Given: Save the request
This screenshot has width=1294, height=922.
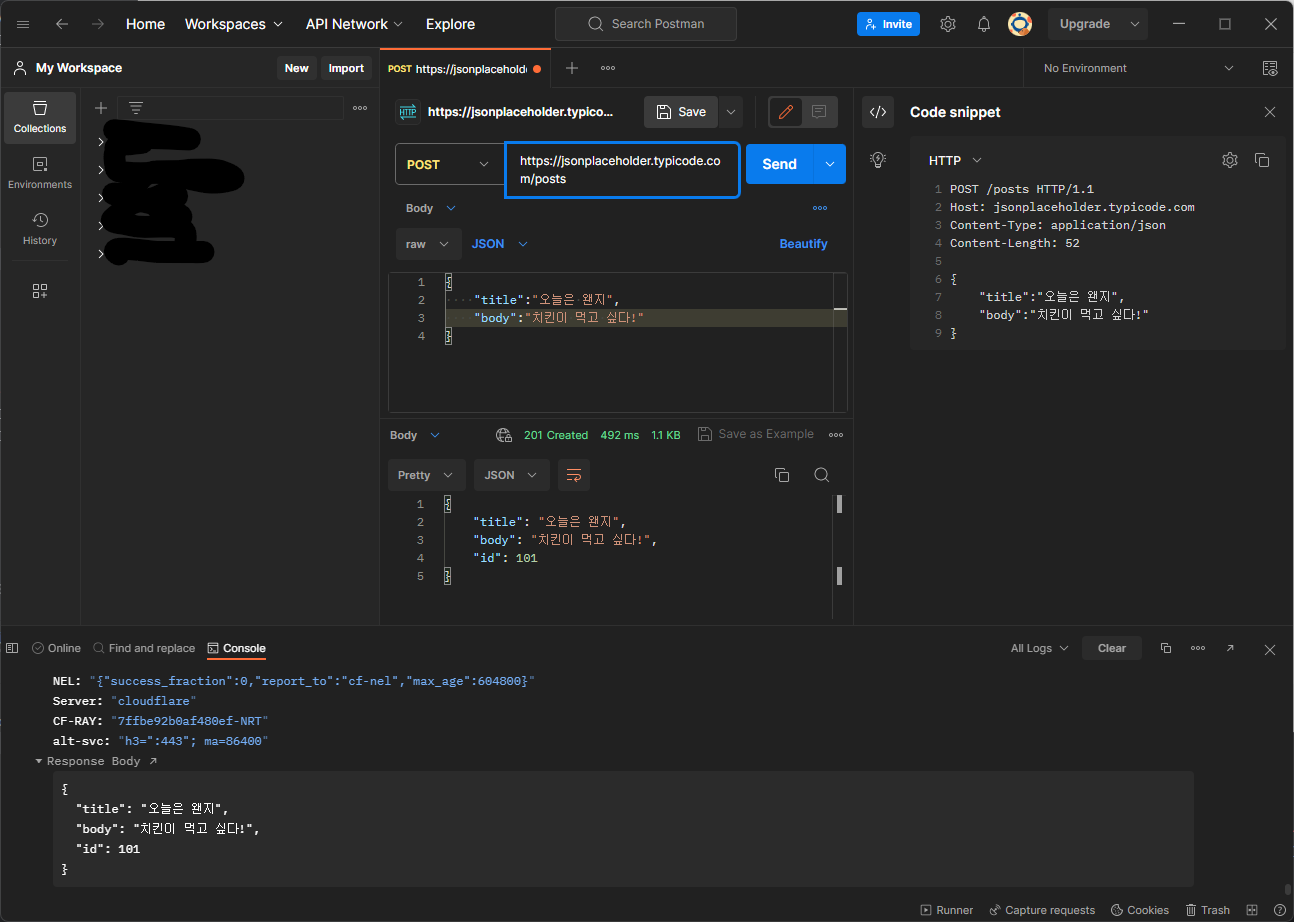Looking at the screenshot, I should point(681,112).
